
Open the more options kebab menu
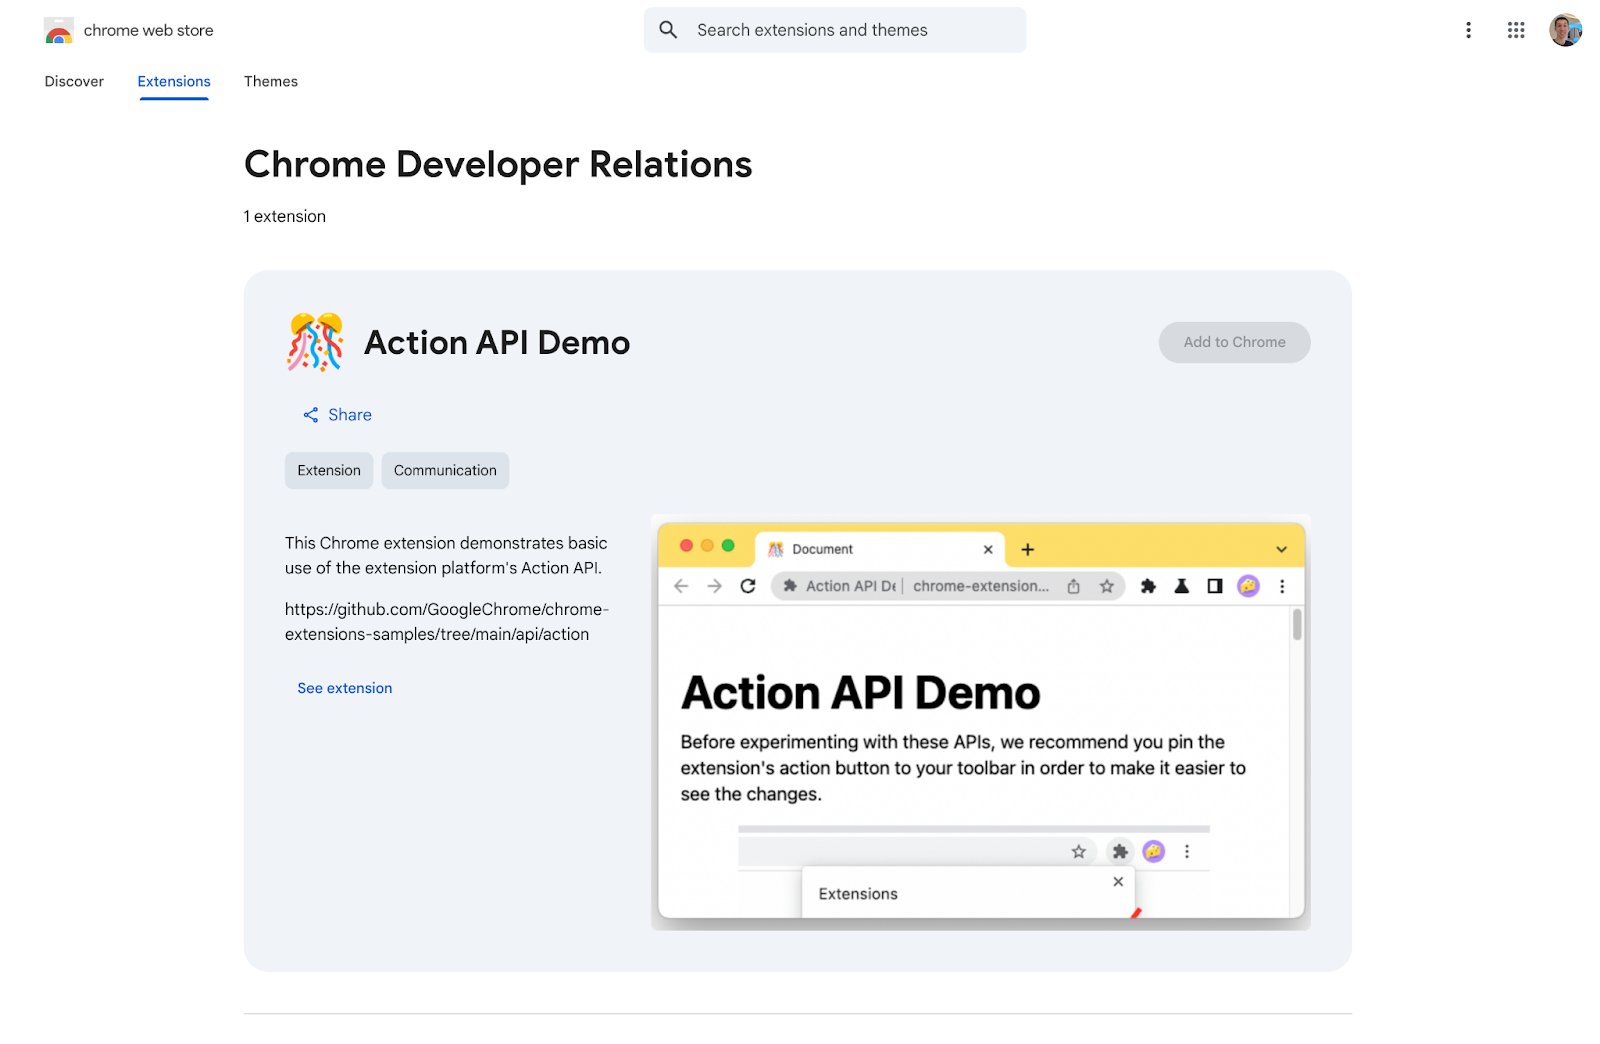click(x=1468, y=30)
